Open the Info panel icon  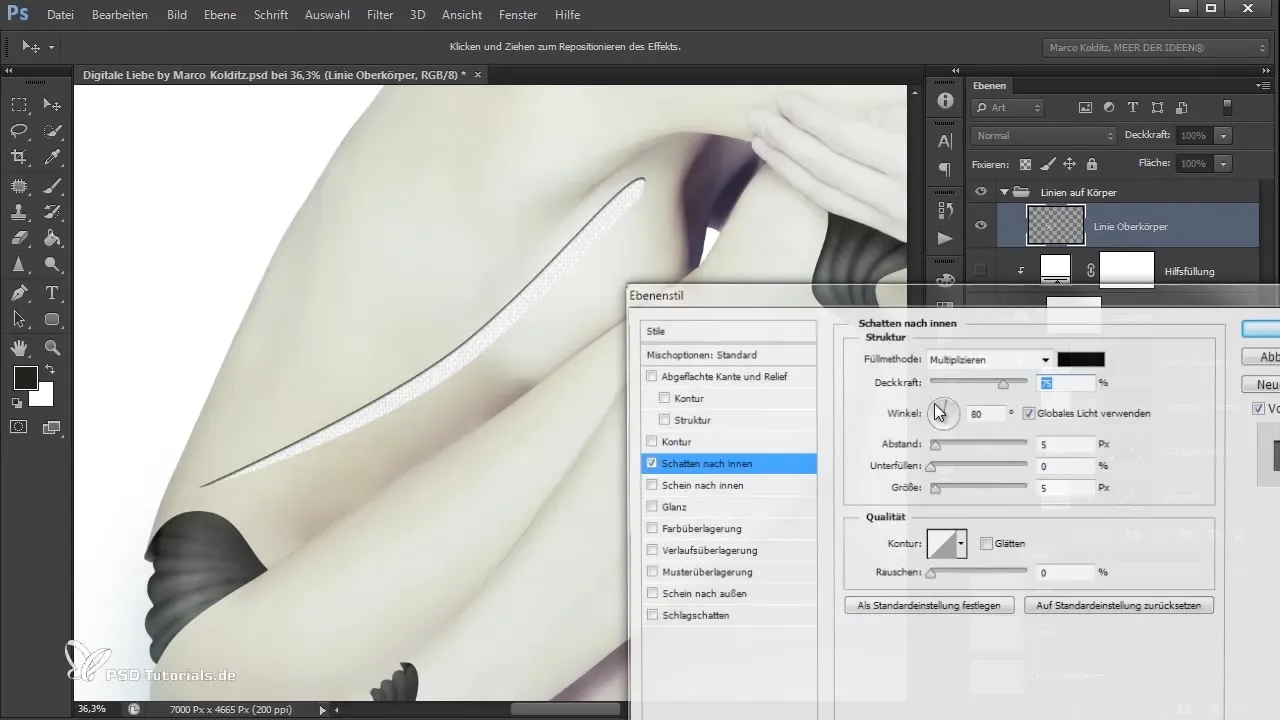click(x=945, y=102)
